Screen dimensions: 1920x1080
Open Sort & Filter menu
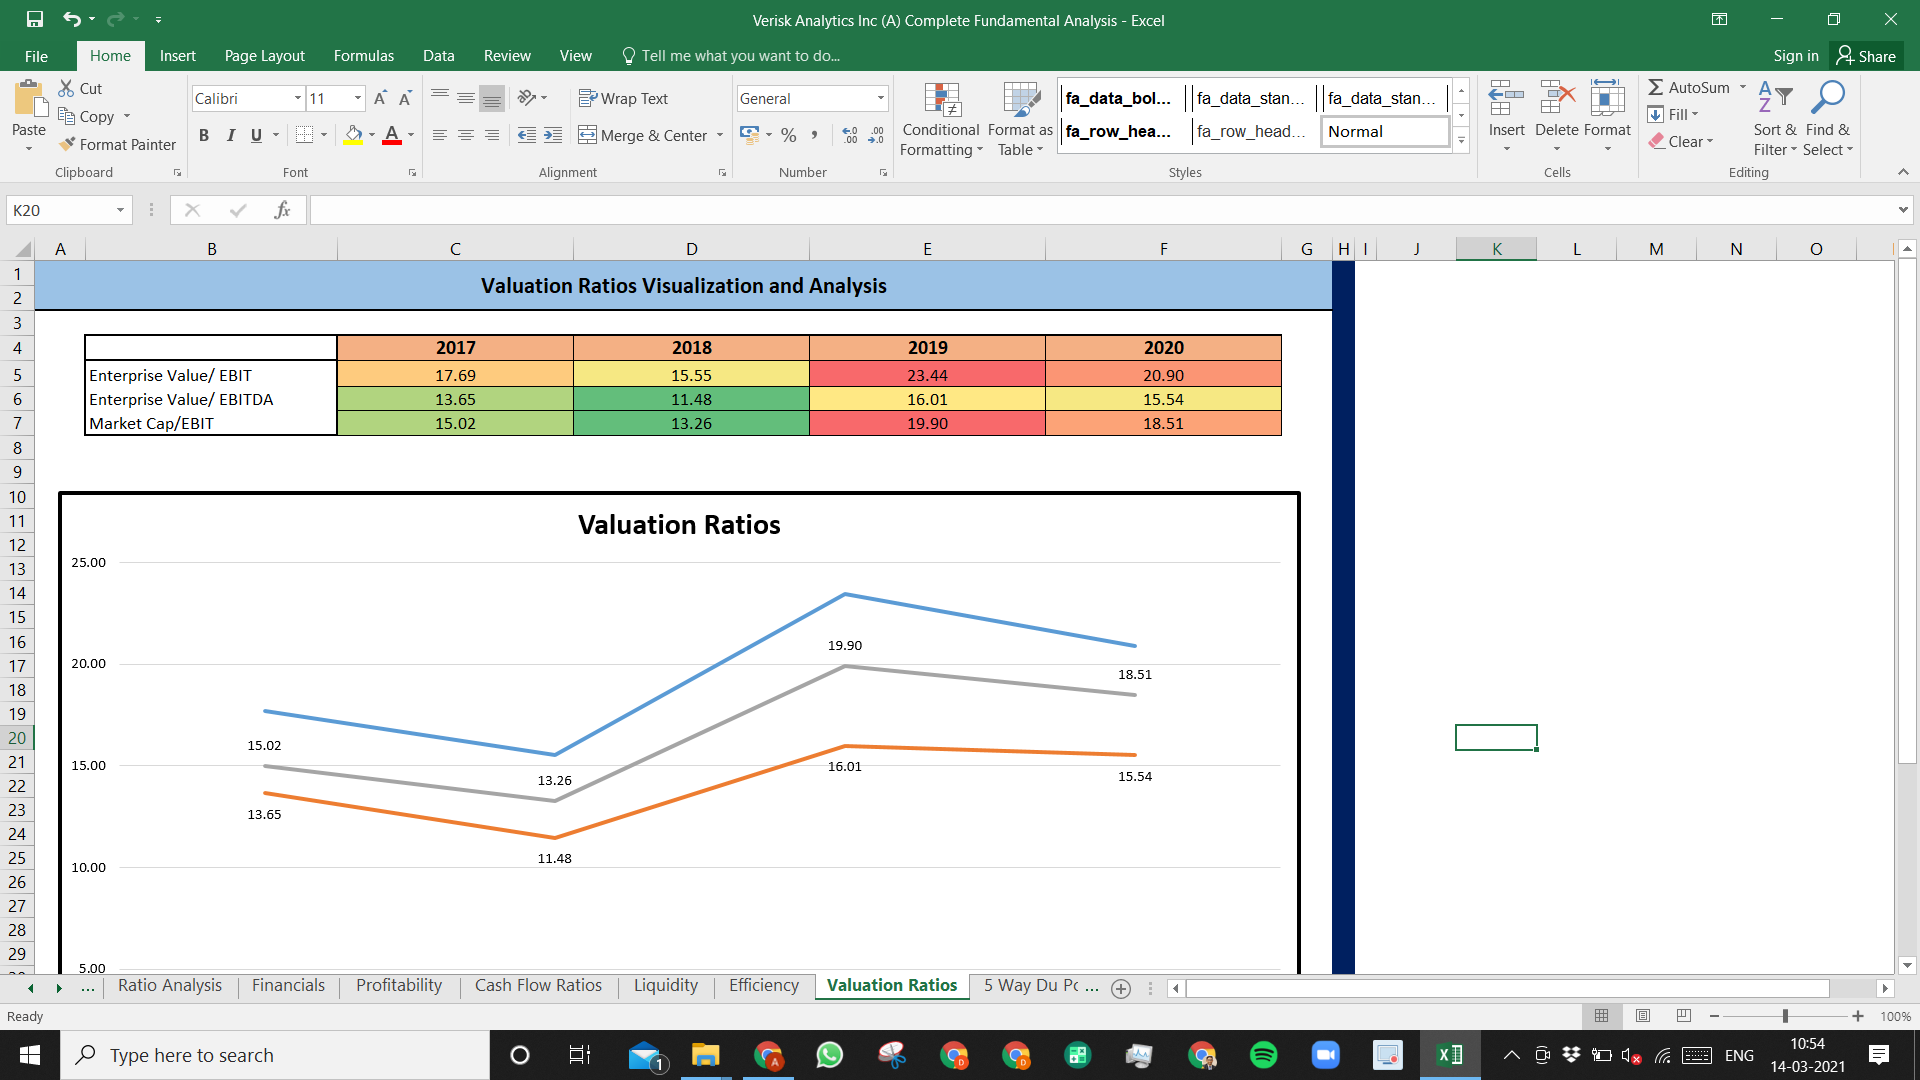tap(1775, 119)
